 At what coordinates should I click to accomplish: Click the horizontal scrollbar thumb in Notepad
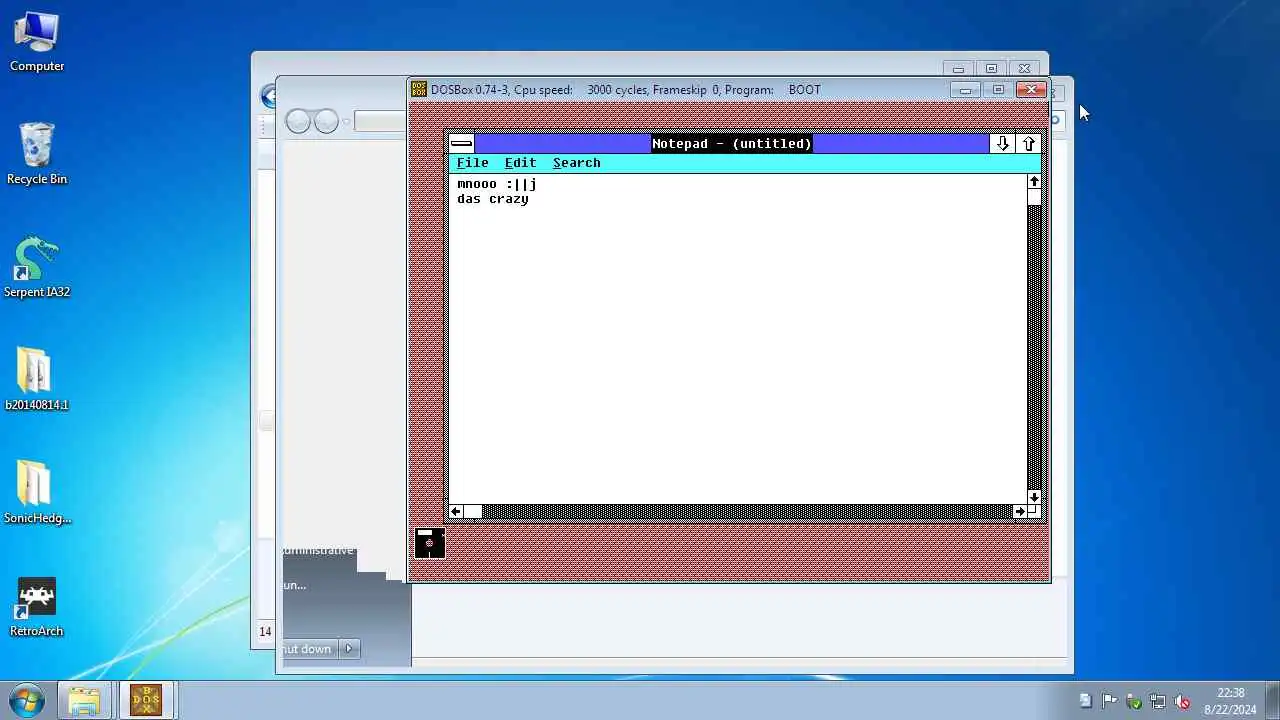[473, 511]
